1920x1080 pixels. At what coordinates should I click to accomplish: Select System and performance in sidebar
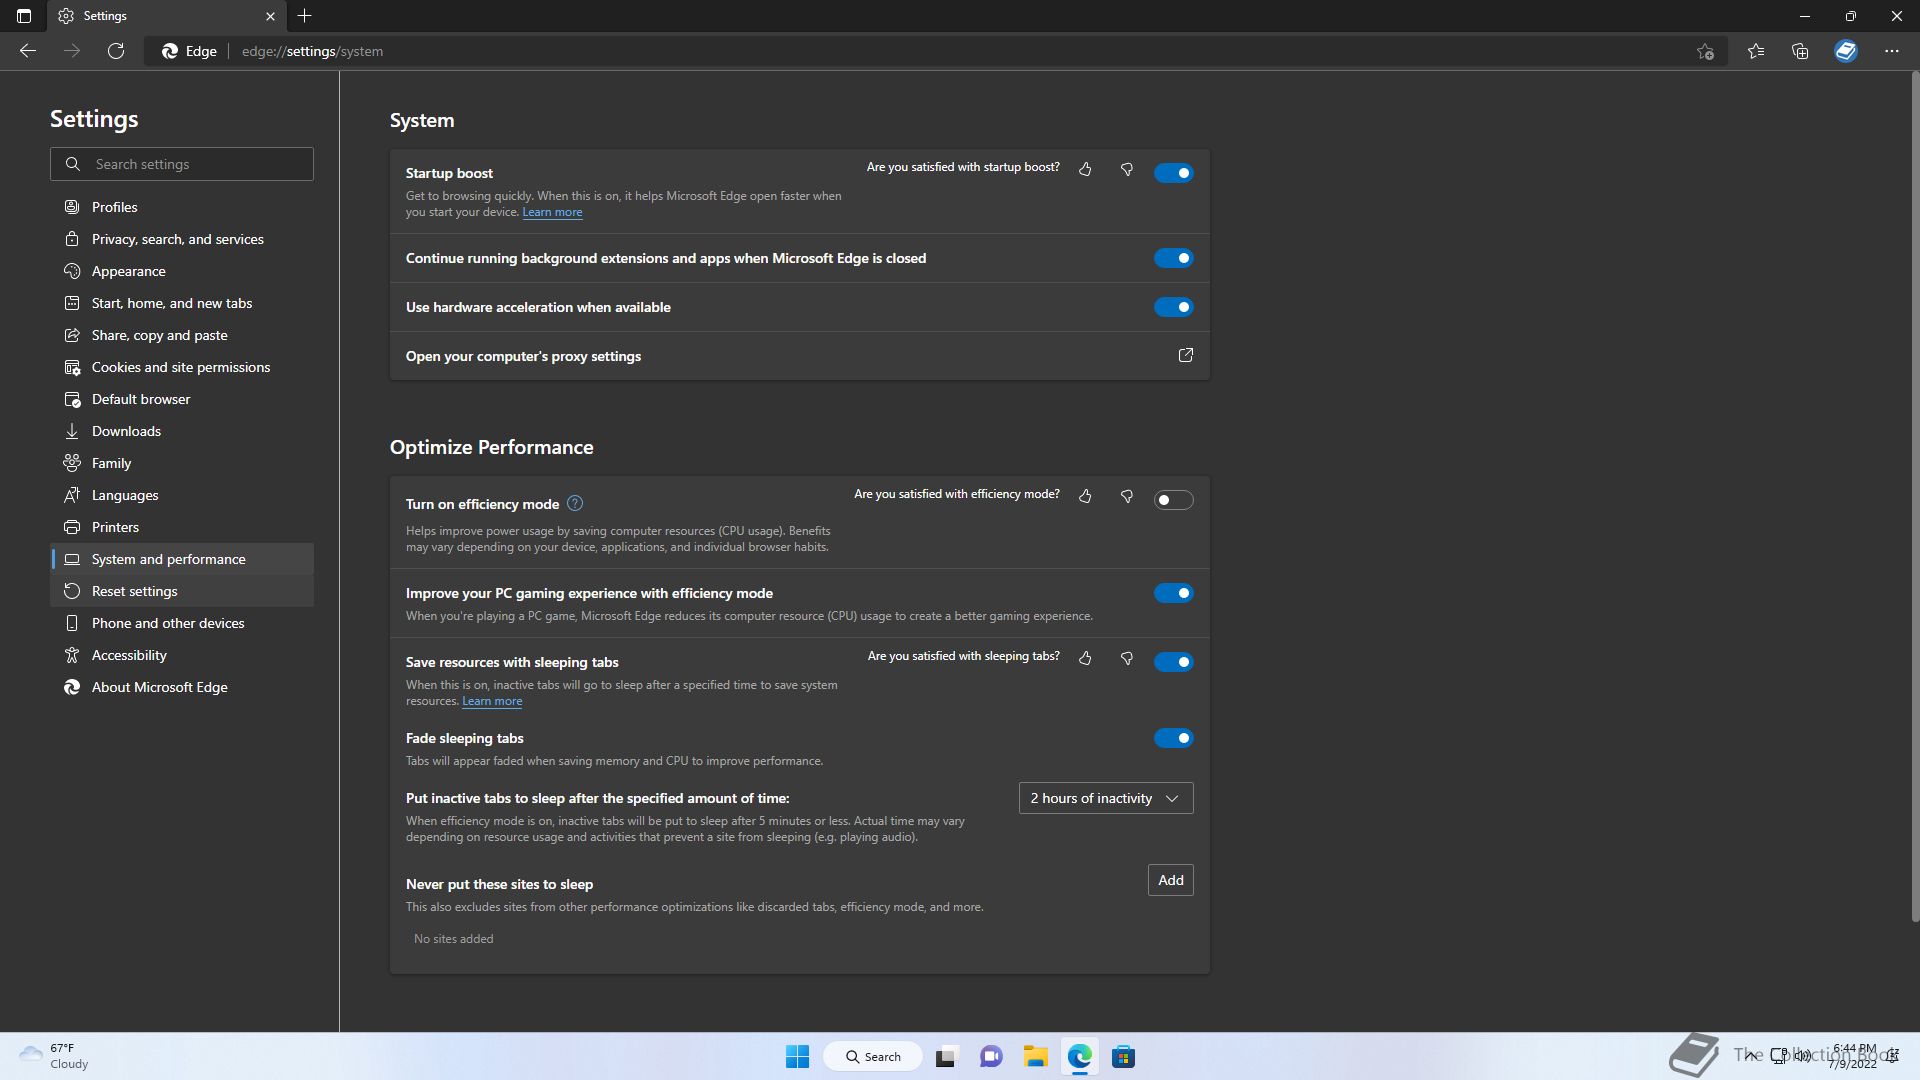pos(182,559)
